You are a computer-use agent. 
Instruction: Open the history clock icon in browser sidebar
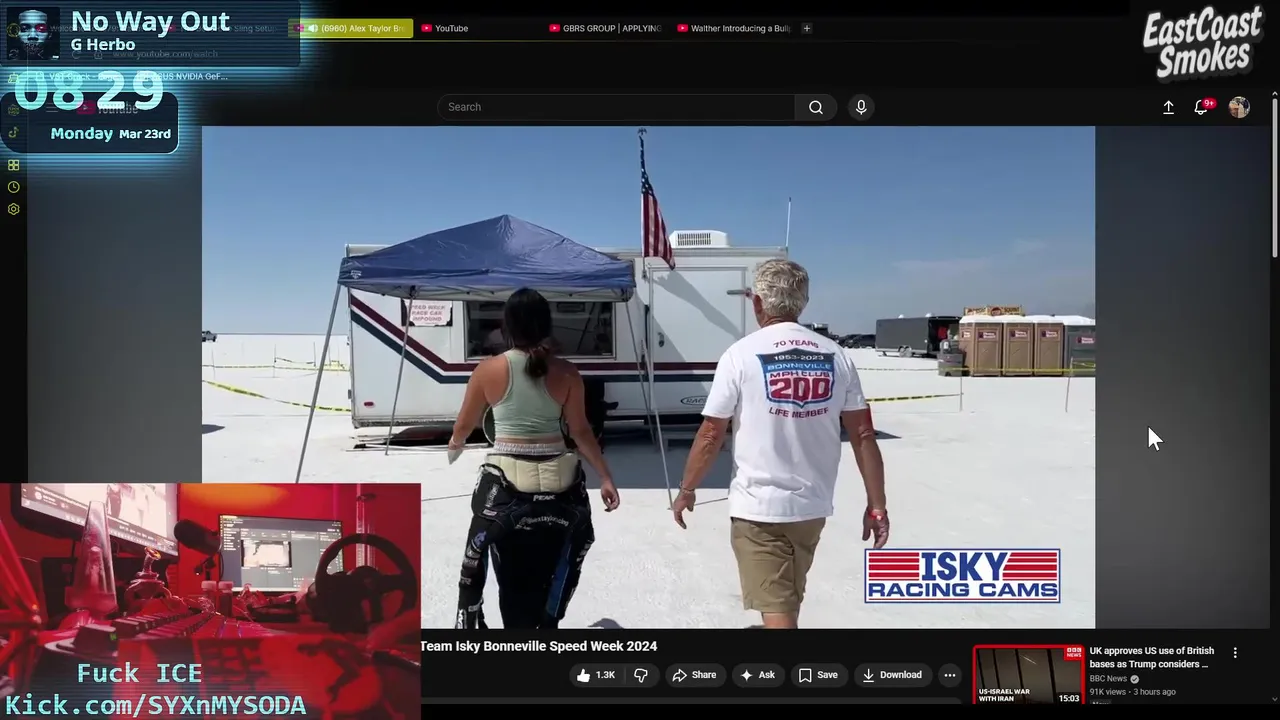coord(13,187)
